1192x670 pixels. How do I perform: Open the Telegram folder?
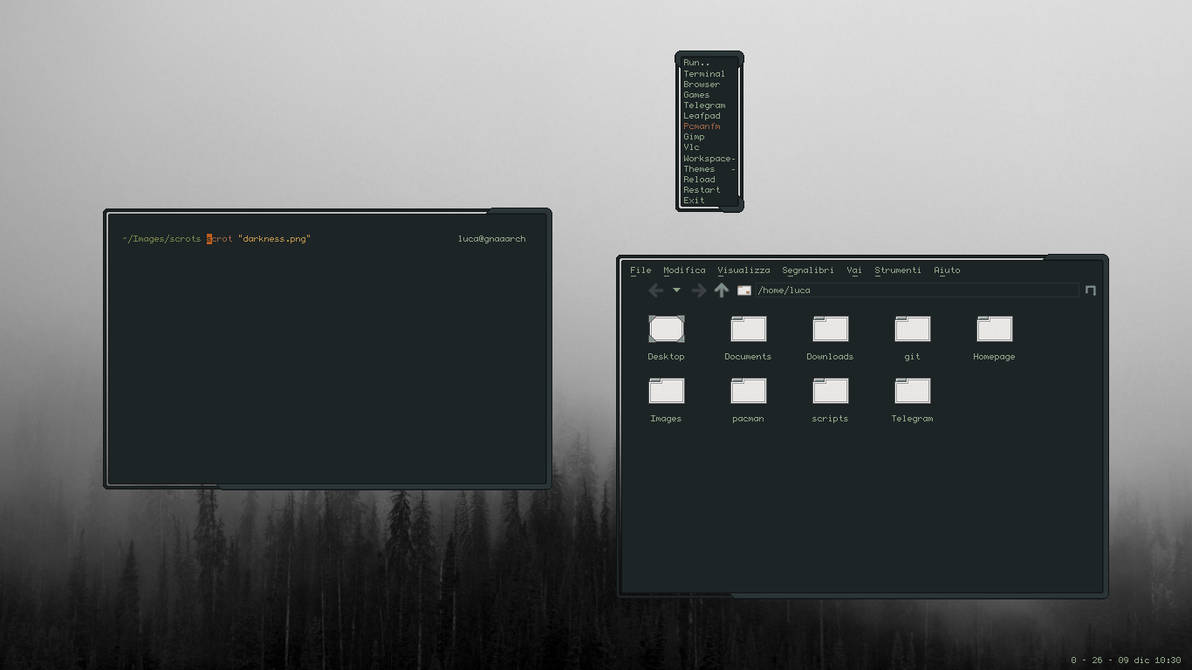911,391
